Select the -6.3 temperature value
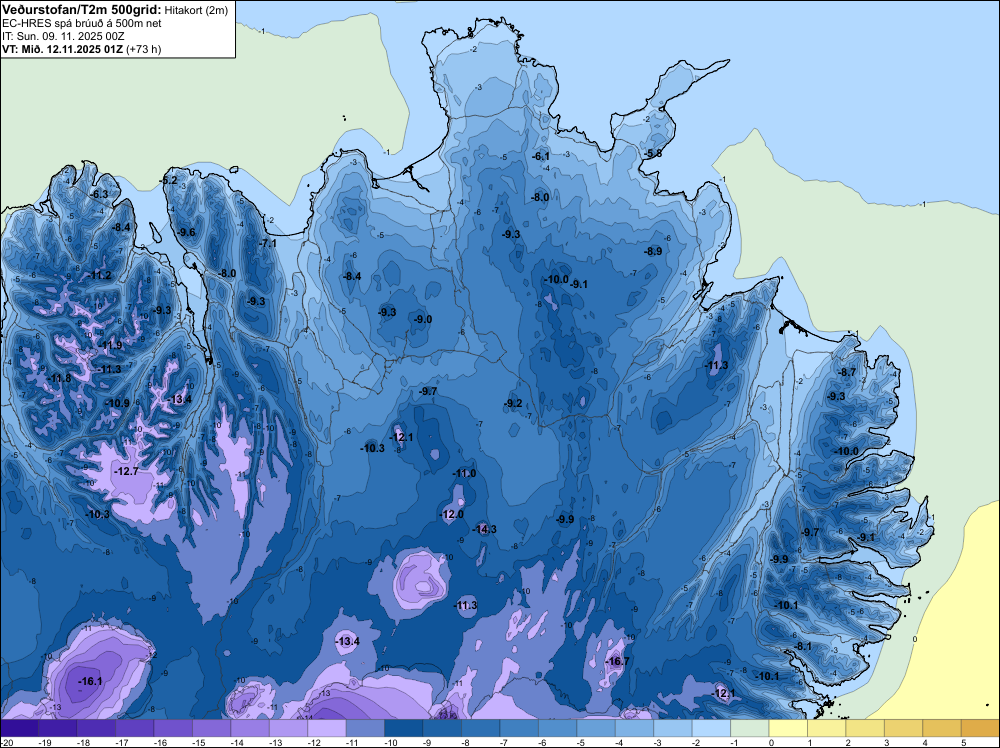1000x748 pixels. pyautogui.click(x=98, y=194)
